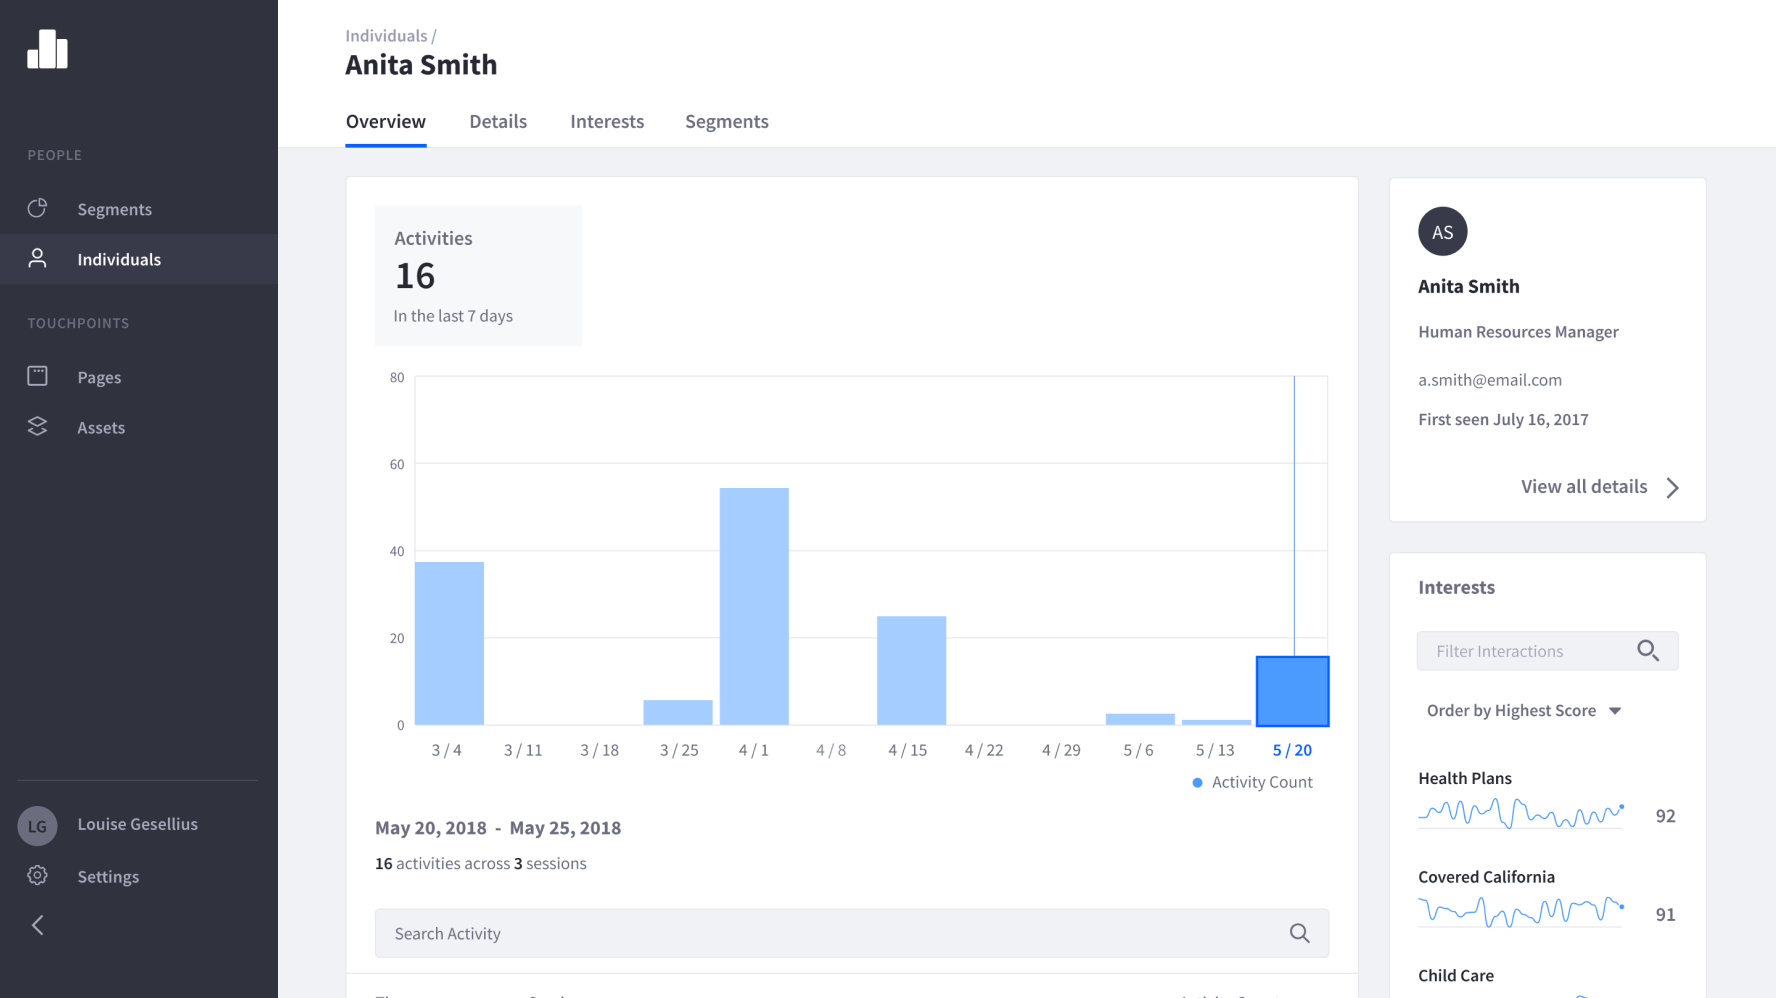Click the bar-chart app logo
The width and height of the screenshot is (1776, 998).
pos(47,49)
